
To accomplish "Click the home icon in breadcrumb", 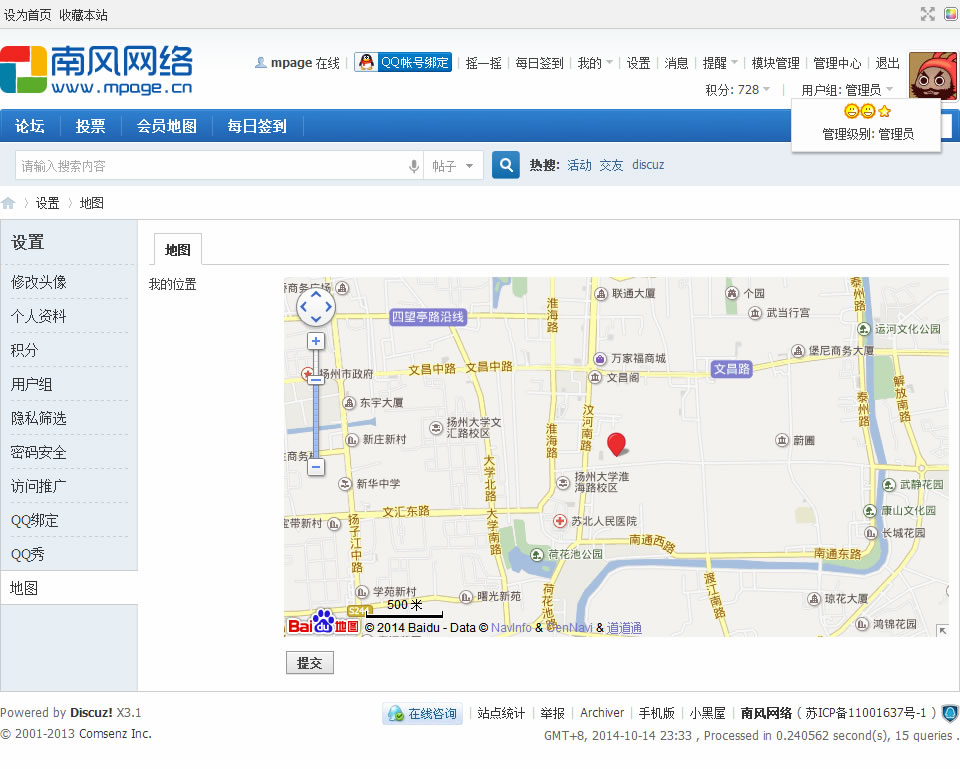I will tap(9, 203).
